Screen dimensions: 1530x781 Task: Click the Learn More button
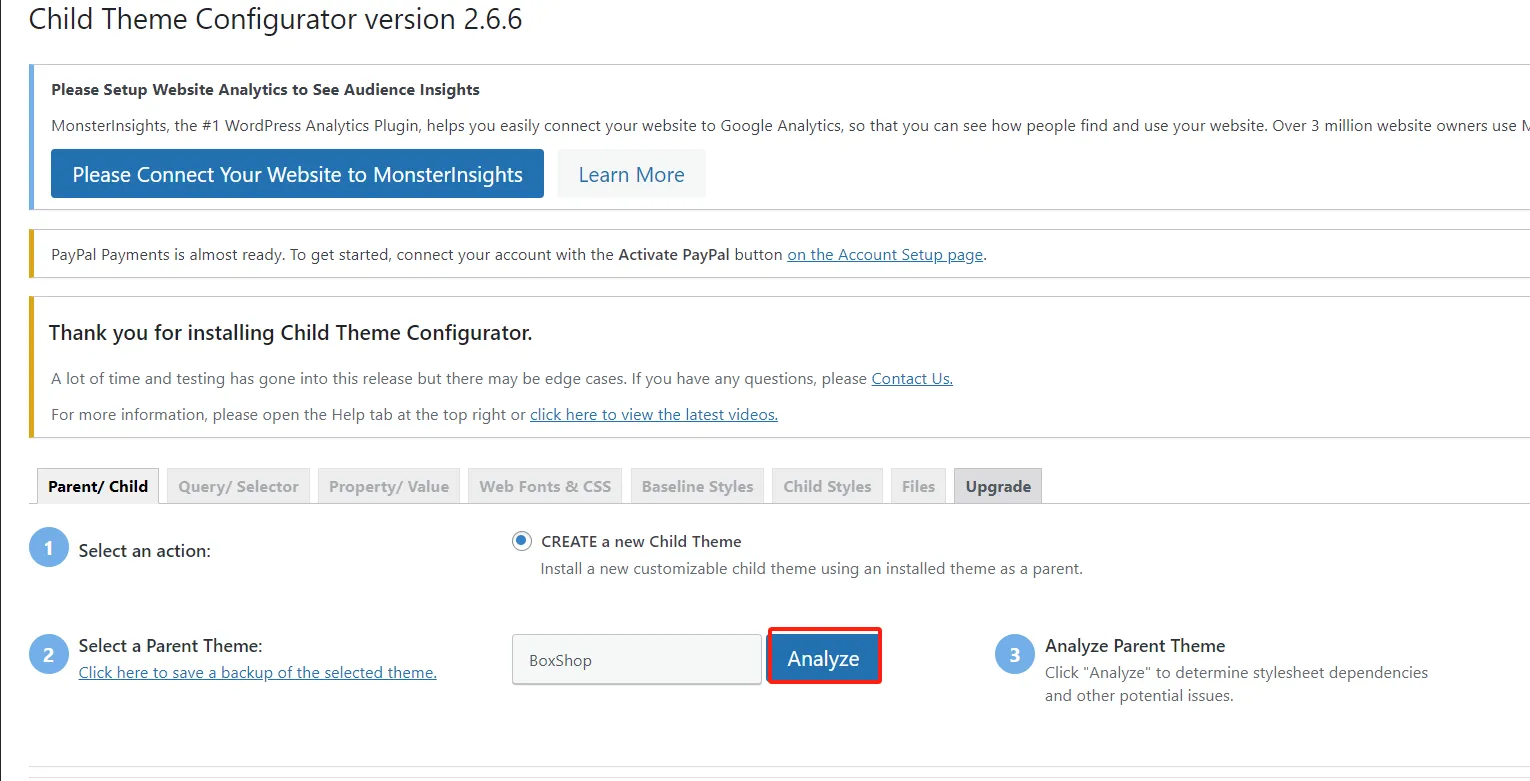(x=631, y=174)
